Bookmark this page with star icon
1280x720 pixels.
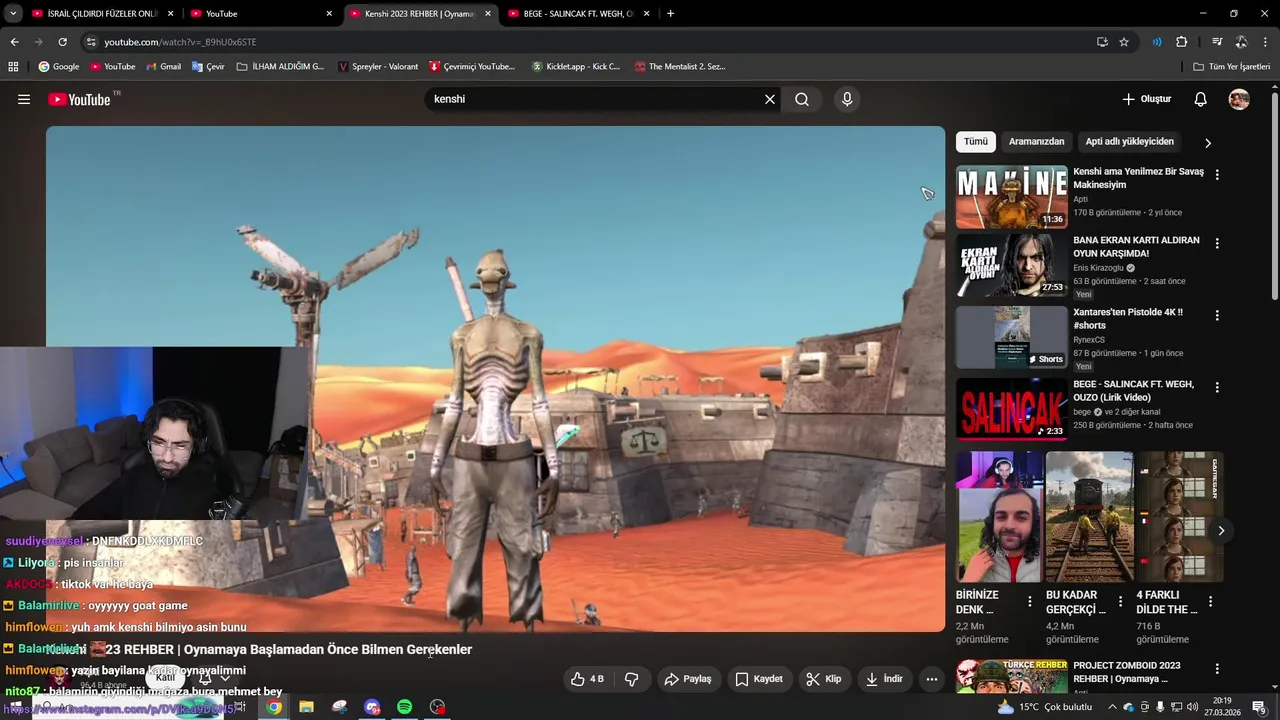(1124, 42)
